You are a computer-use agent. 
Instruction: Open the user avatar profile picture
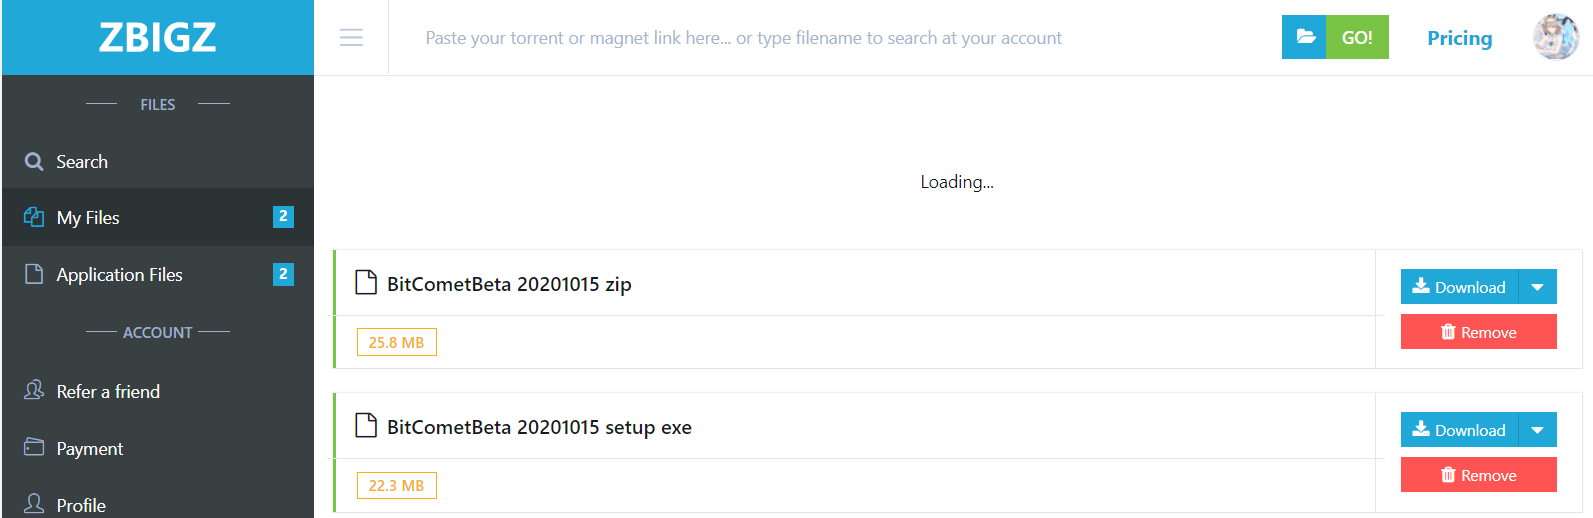click(1556, 37)
